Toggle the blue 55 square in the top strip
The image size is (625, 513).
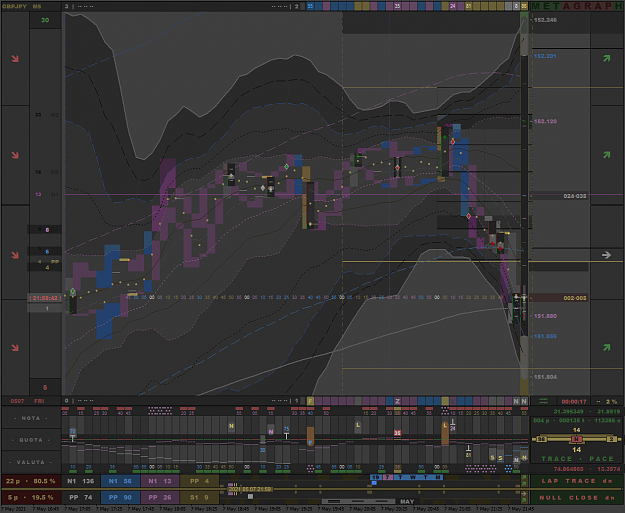[x=310, y=6]
